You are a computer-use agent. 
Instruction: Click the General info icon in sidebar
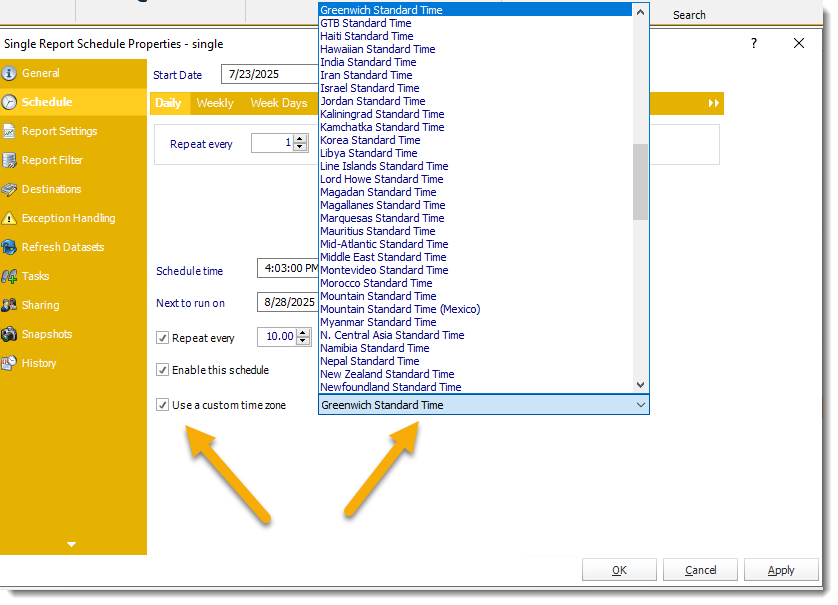pyautogui.click(x=9, y=73)
